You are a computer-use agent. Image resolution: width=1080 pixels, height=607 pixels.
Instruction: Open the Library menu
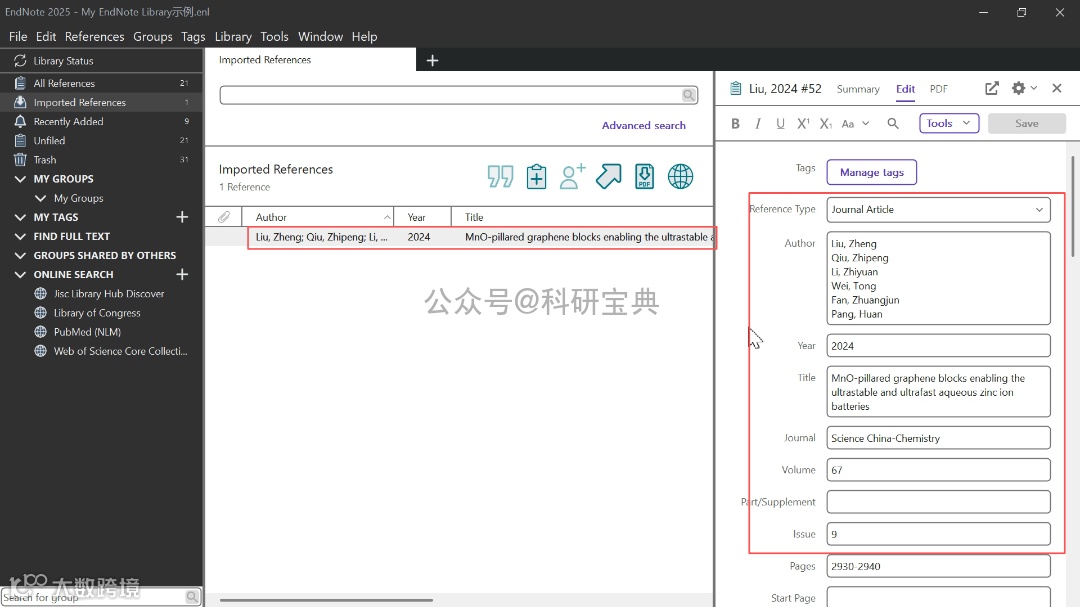pos(233,37)
